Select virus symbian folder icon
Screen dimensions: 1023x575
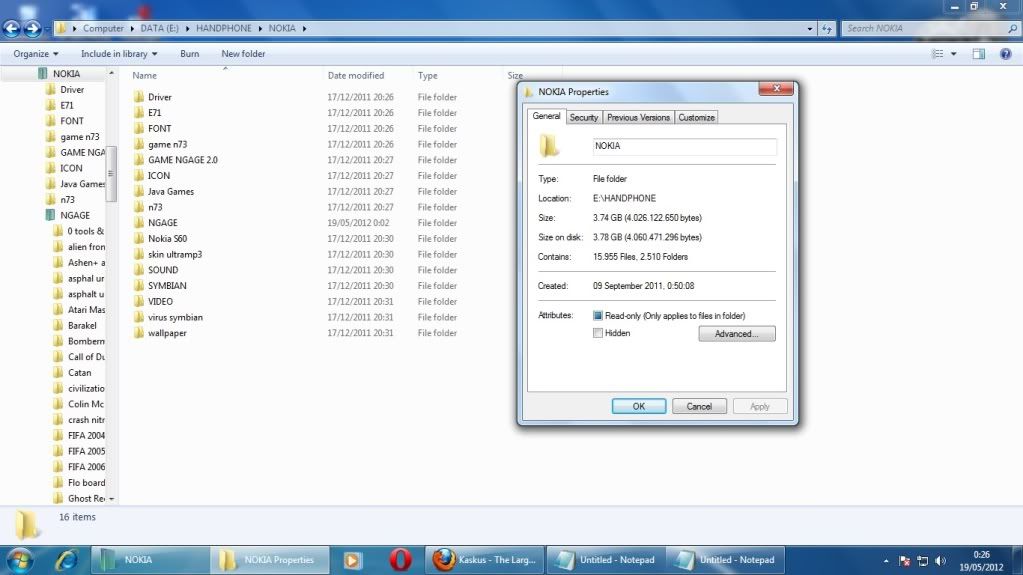[138, 317]
